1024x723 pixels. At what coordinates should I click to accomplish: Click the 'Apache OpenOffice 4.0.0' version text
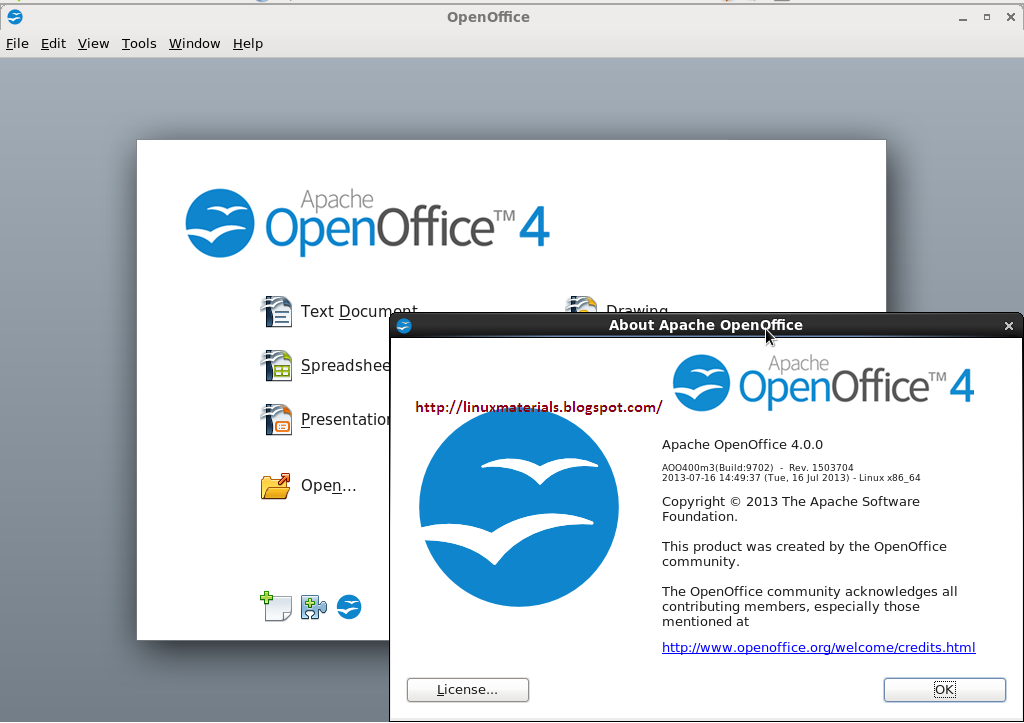click(x=742, y=445)
